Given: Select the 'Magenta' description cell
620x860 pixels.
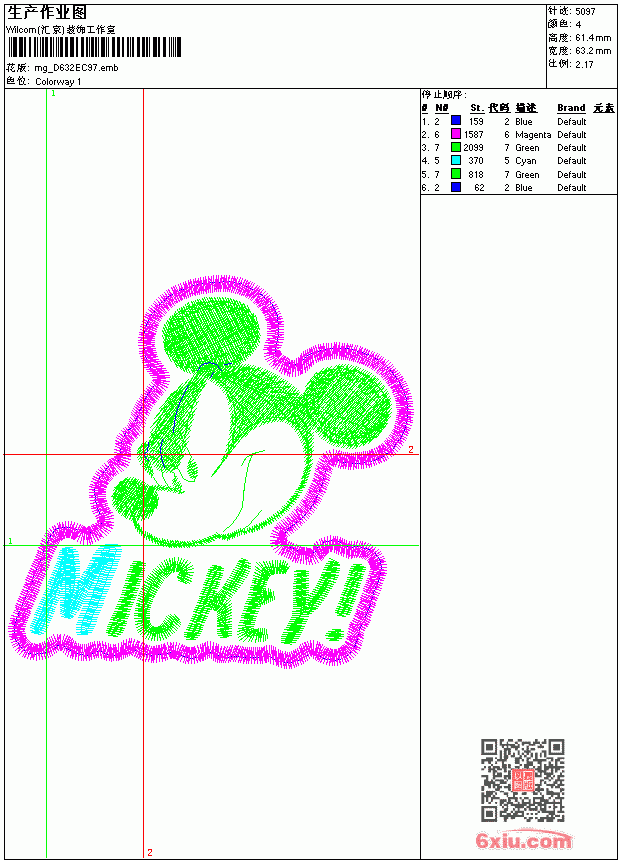Looking at the screenshot, I should 533,135.
